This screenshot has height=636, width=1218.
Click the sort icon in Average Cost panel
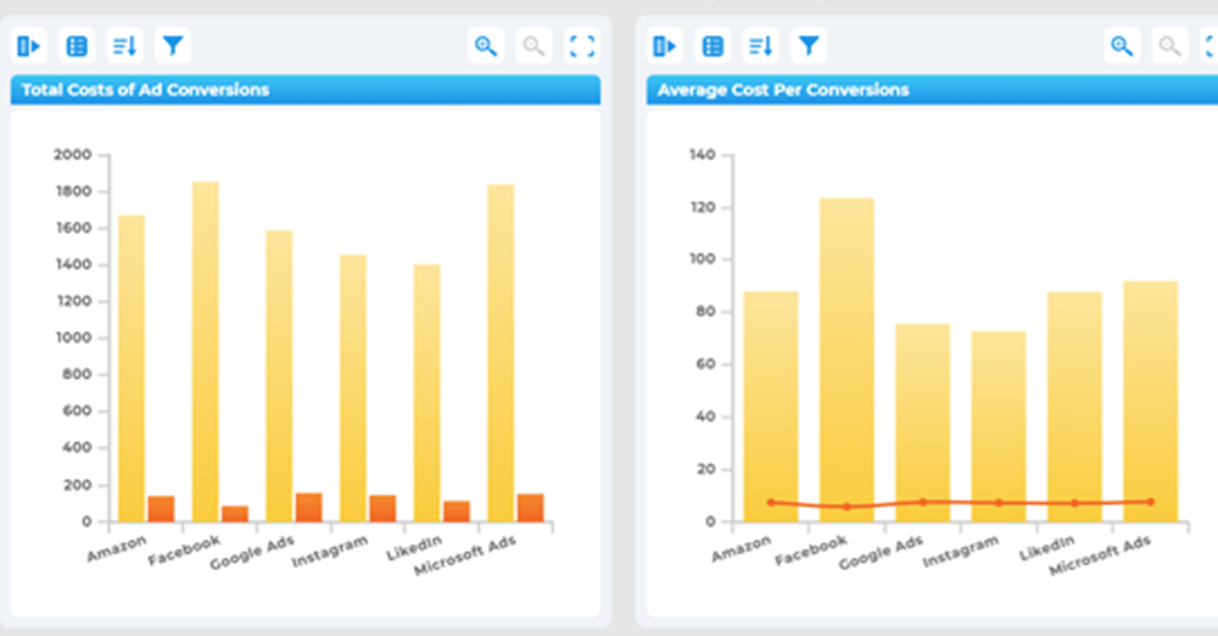(761, 45)
